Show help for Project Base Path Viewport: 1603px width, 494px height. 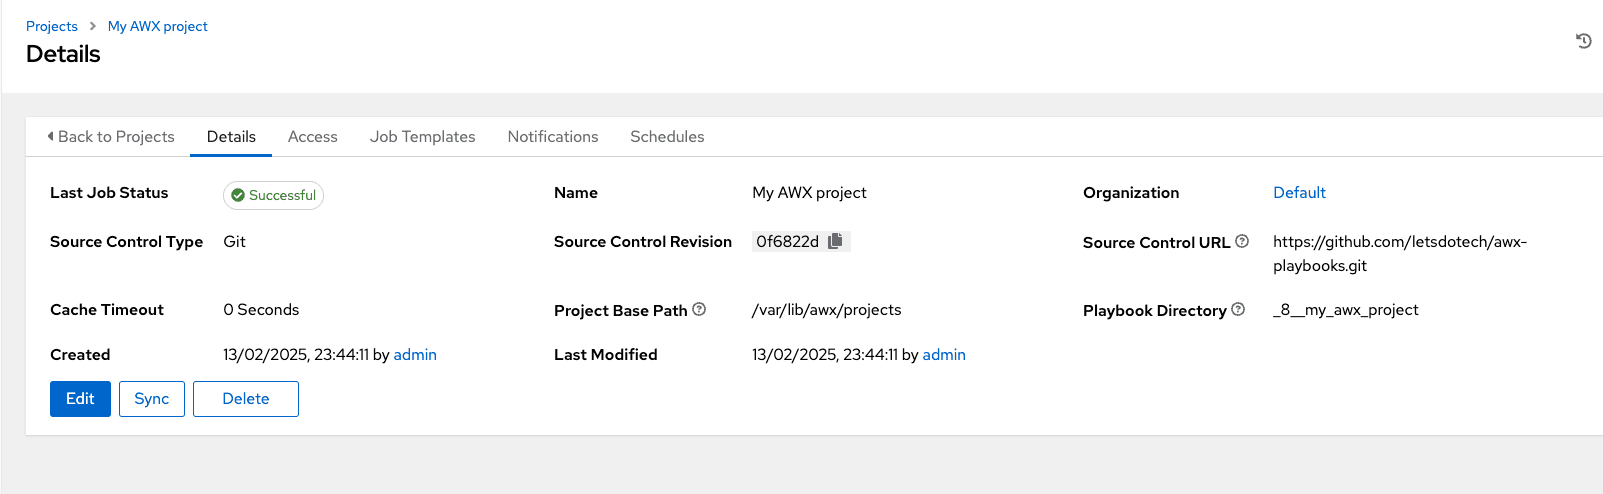pyautogui.click(x=699, y=309)
